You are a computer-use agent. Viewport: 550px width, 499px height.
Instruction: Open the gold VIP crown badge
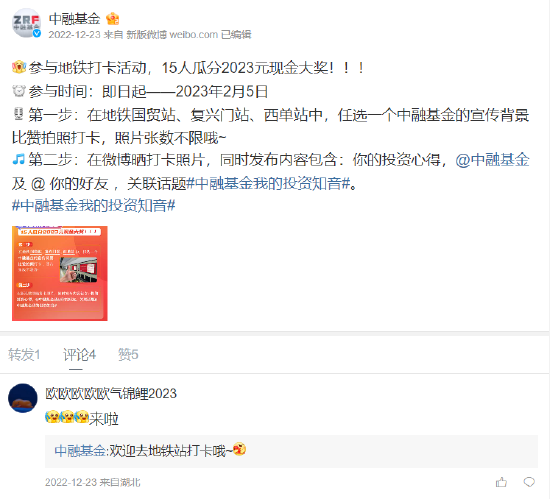coord(113,19)
